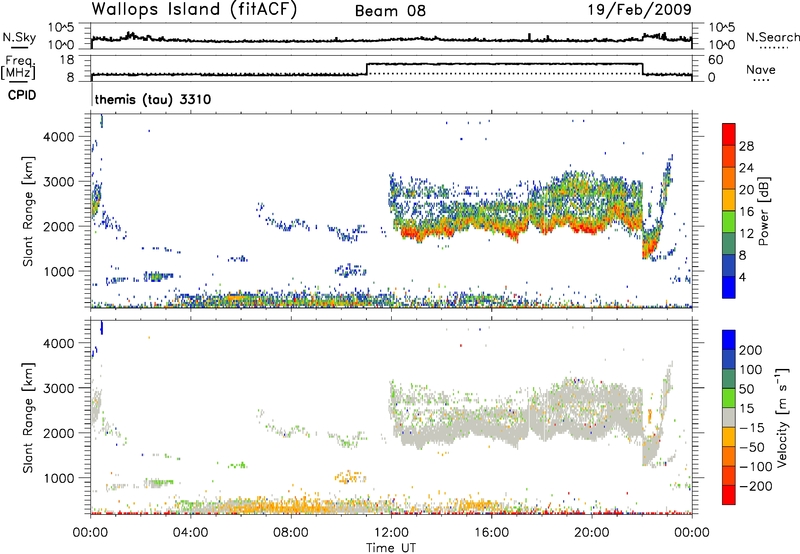Click the '12:00' time axis label
Screen dimensions: 800x554
click(x=391, y=533)
